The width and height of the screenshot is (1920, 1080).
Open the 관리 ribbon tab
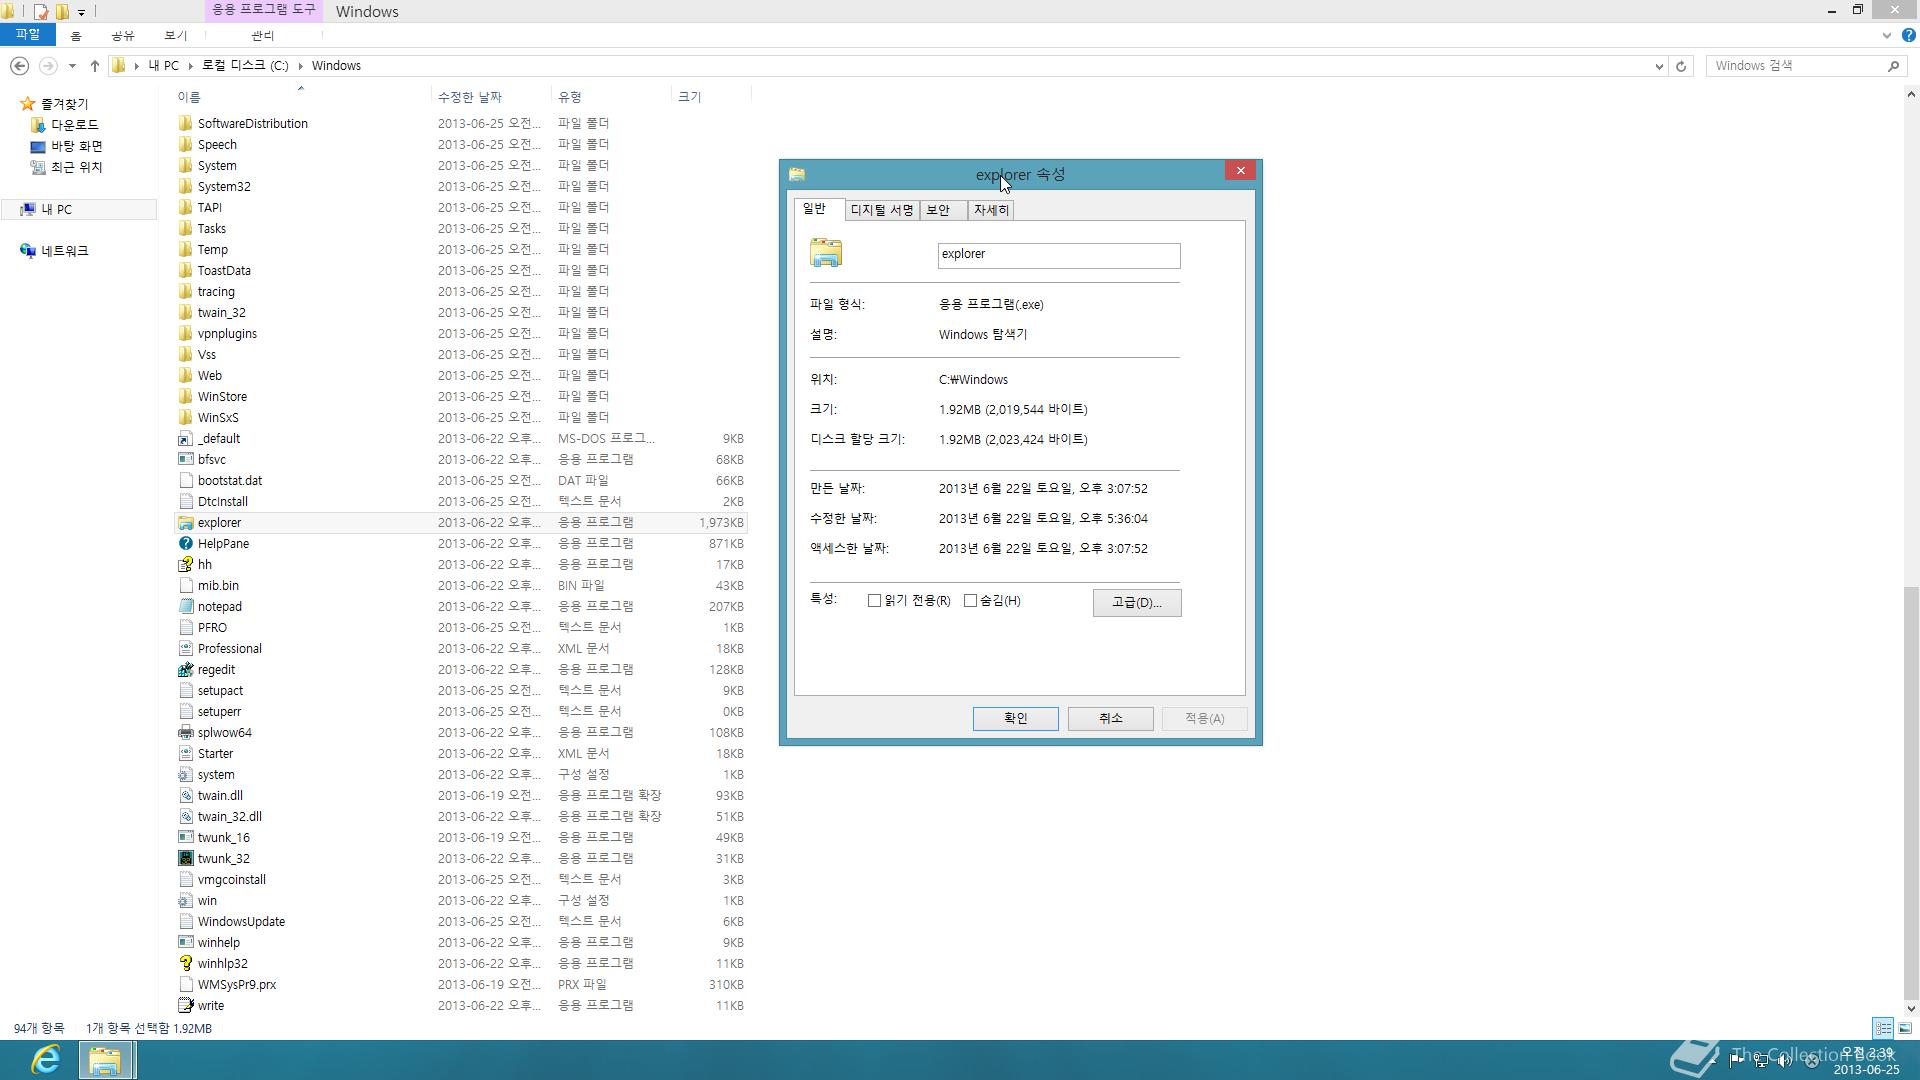[x=262, y=36]
